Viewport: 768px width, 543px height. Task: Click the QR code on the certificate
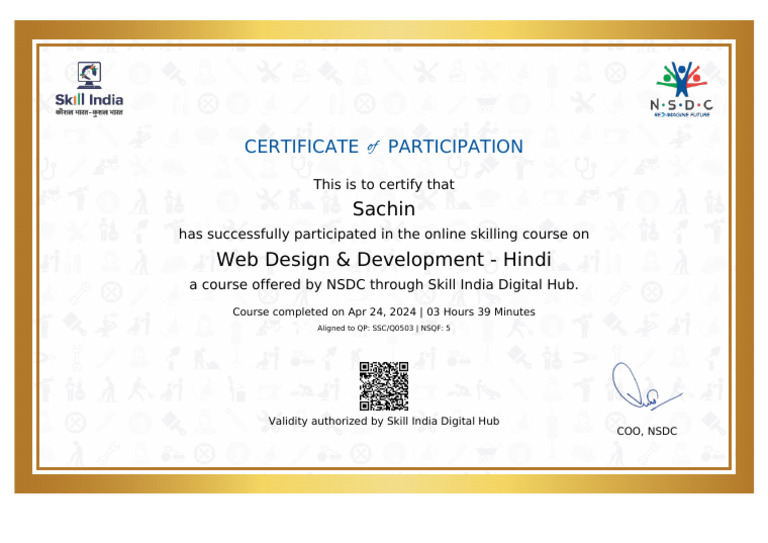pyautogui.click(x=384, y=386)
